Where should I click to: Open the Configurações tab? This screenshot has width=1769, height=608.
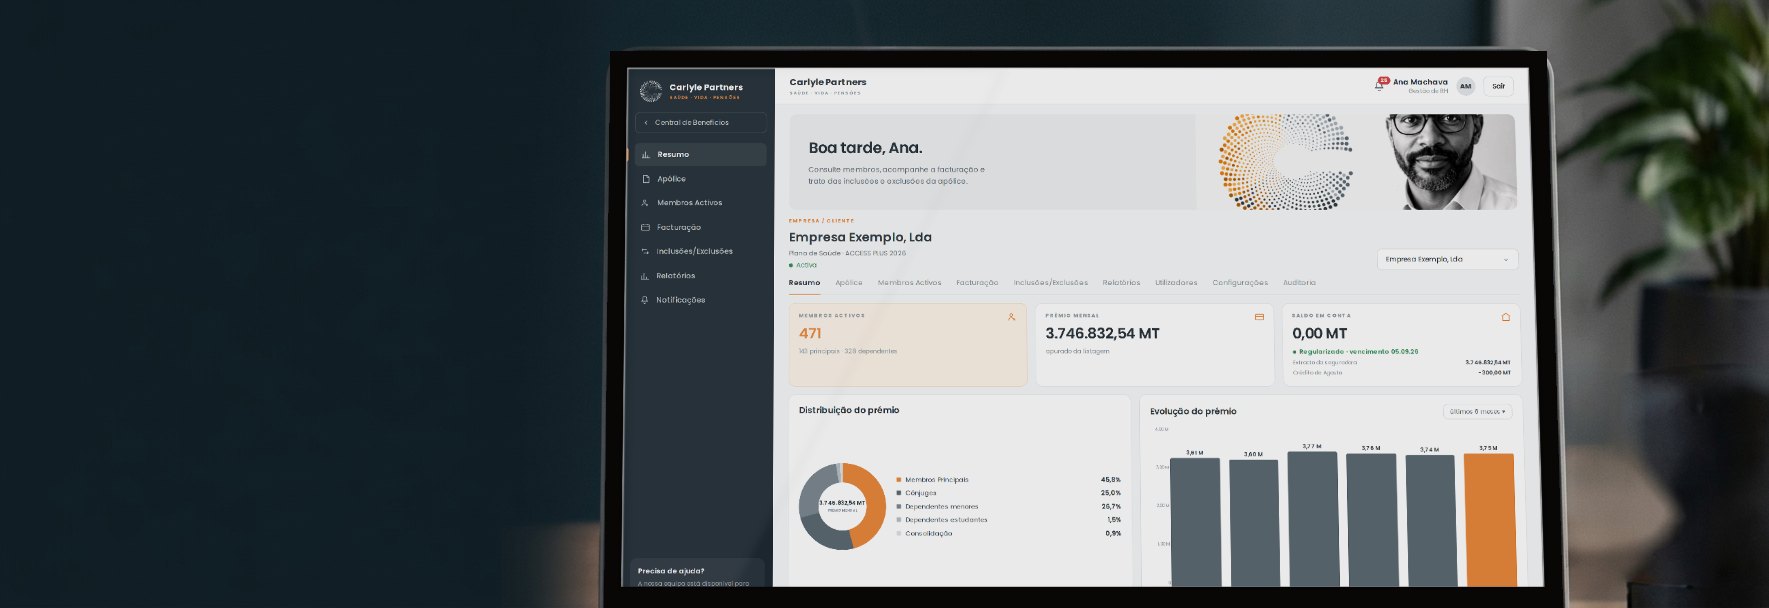[1240, 283]
